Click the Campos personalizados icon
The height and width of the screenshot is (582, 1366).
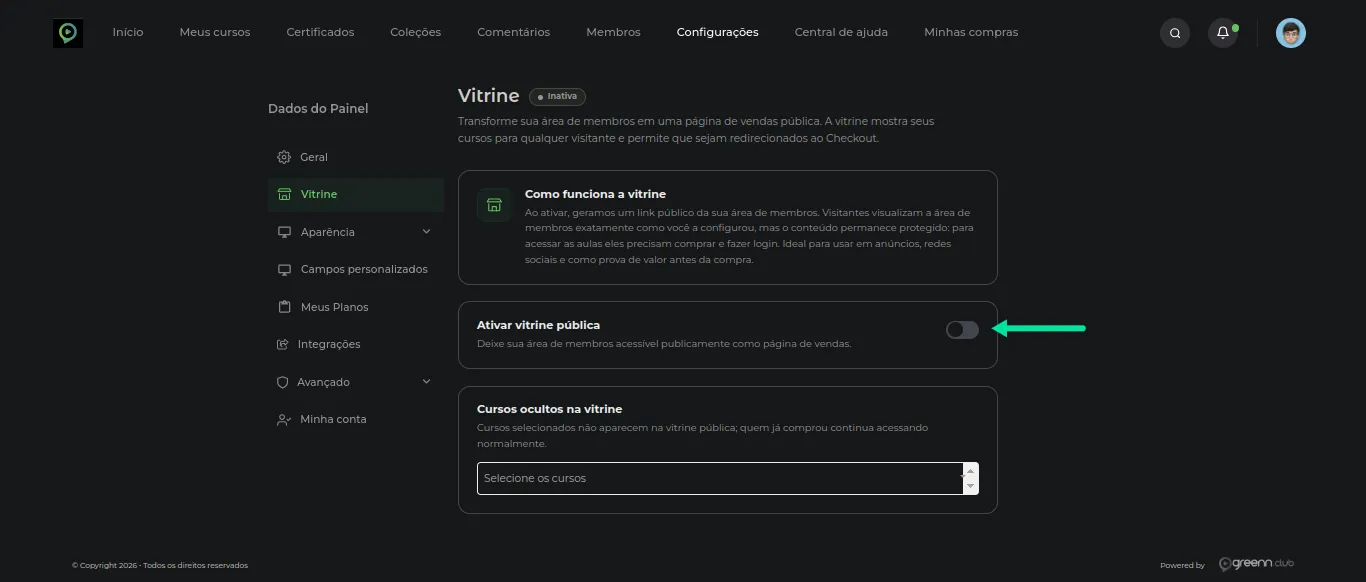click(284, 269)
